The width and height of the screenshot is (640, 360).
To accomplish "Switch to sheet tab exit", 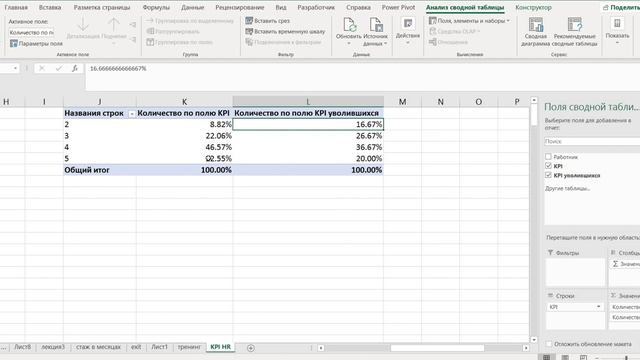I will (136, 347).
